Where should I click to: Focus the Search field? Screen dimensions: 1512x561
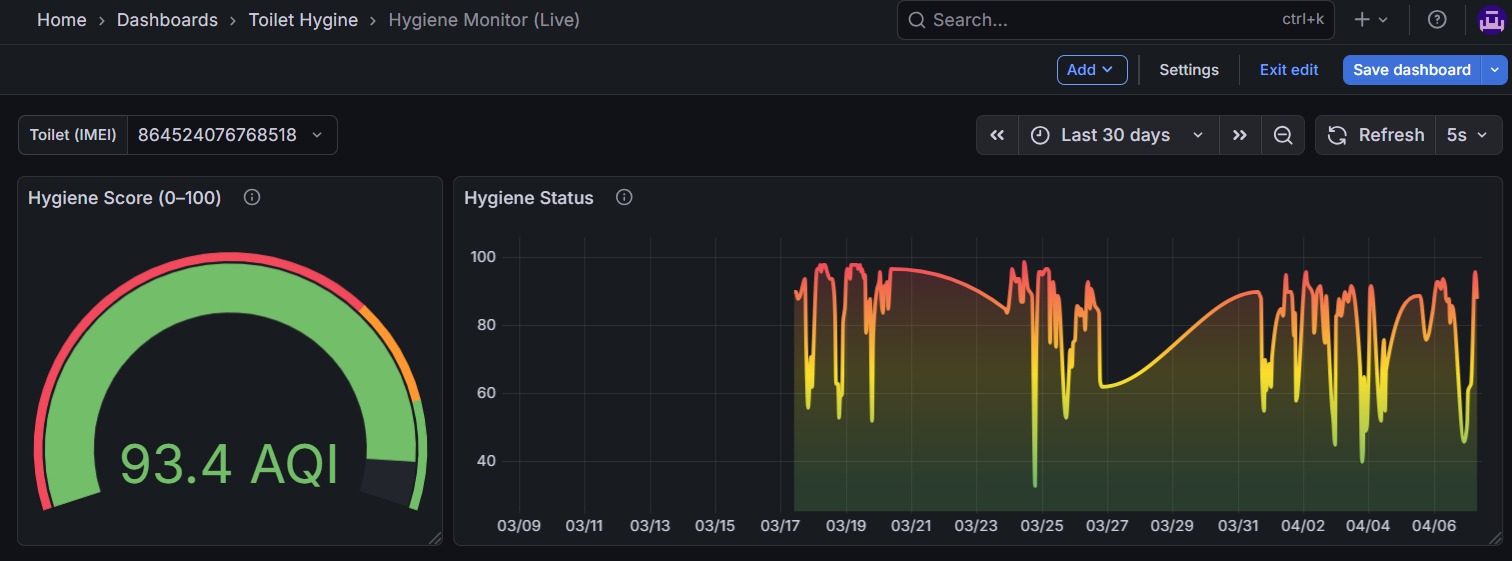(1115, 20)
